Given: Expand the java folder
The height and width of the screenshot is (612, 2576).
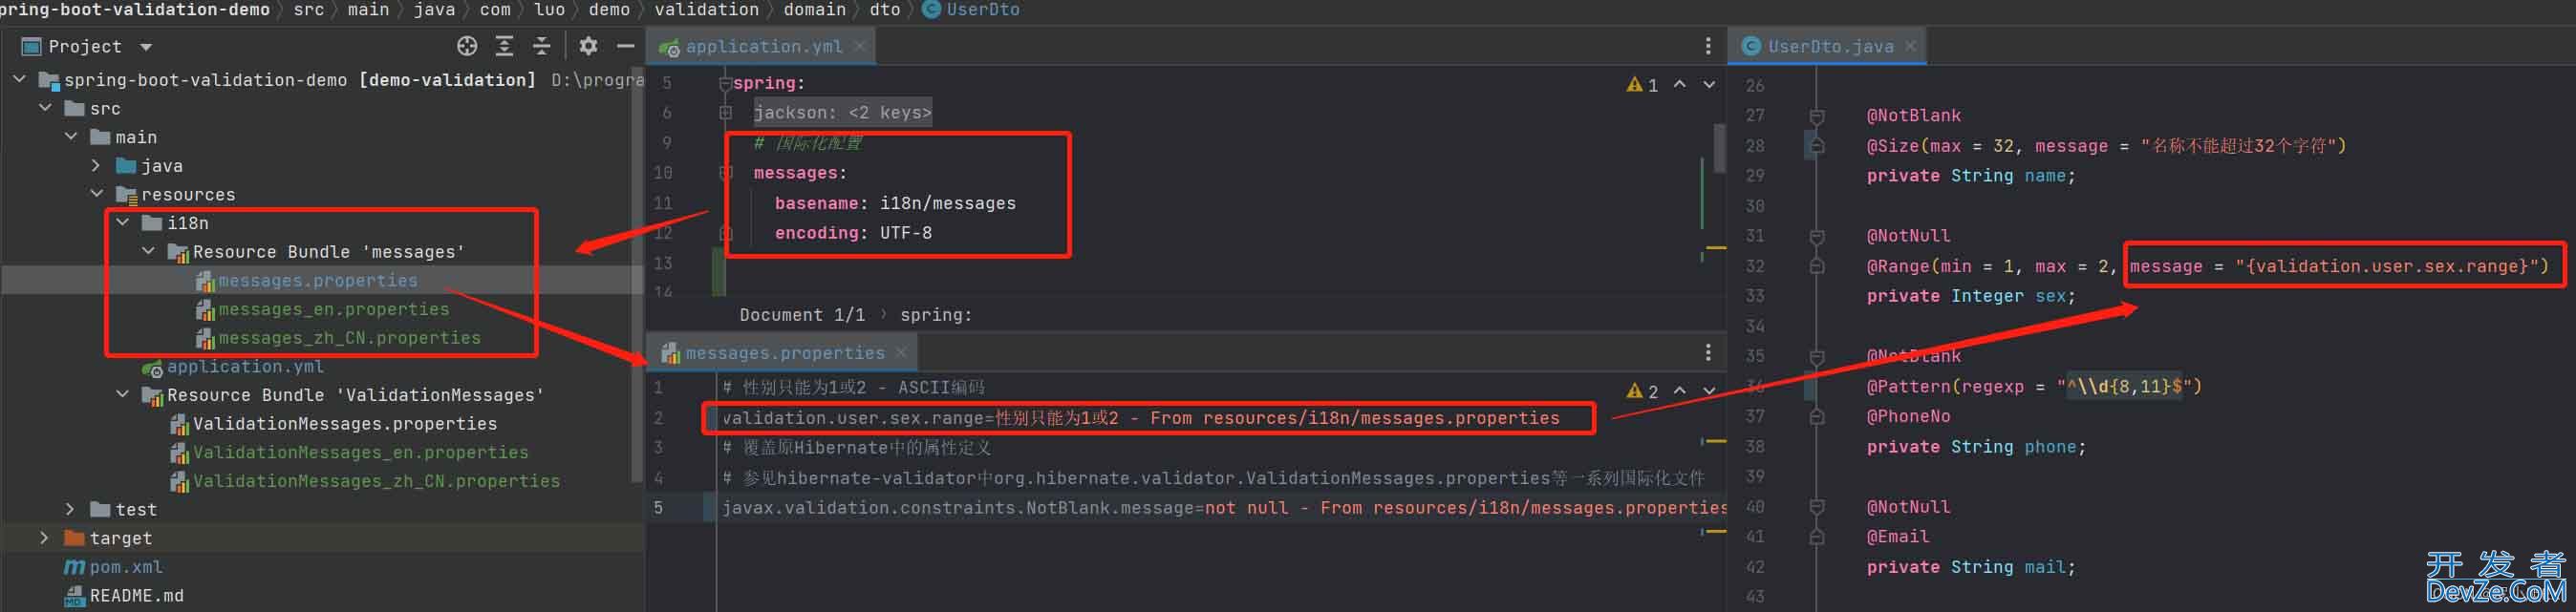Looking at the screenshot, I should [x=96, y=165].
